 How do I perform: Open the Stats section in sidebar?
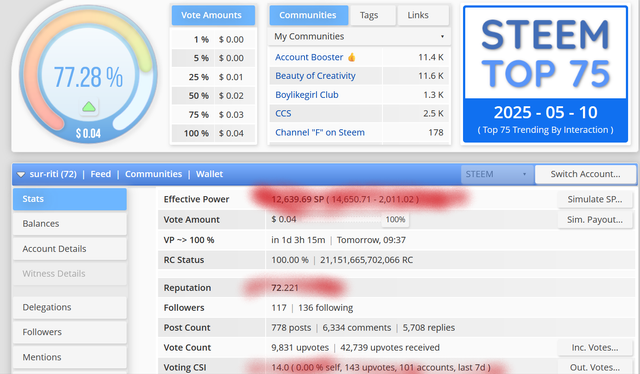click(x=70, y=199)
